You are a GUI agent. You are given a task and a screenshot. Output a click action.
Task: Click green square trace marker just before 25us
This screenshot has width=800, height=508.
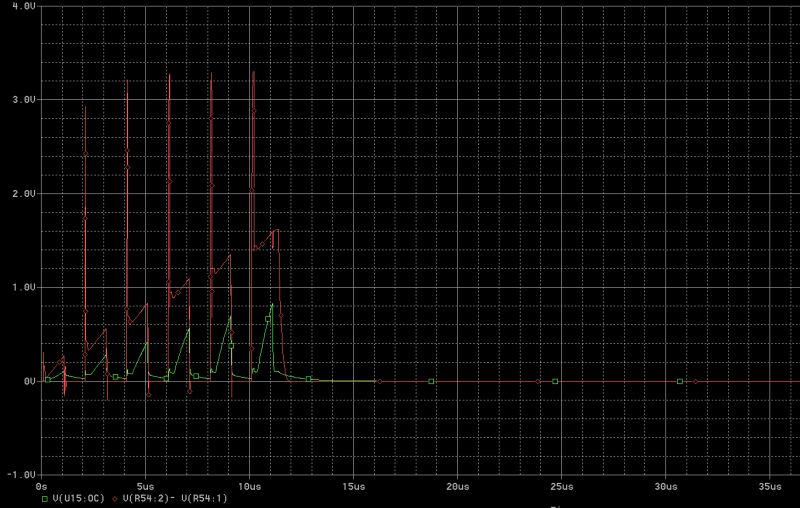[x=555, y=382]
